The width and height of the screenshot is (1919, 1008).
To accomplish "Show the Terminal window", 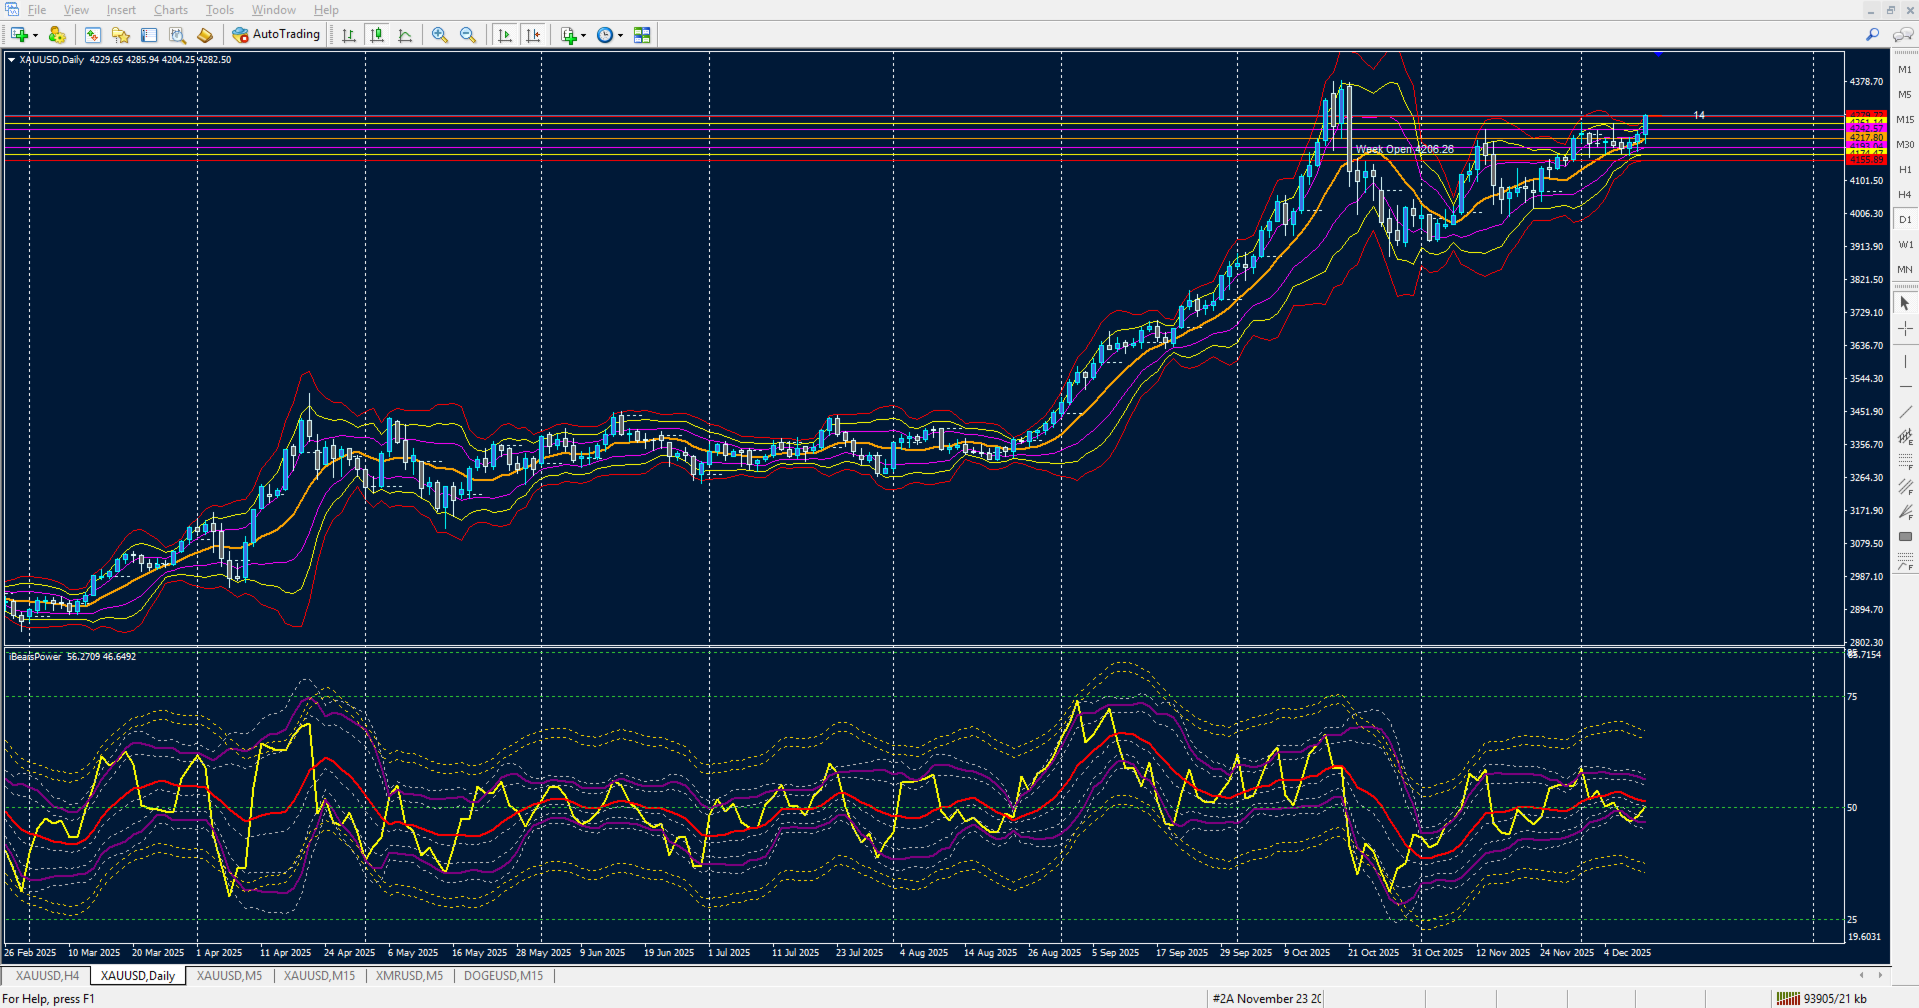I will (149, 35).
